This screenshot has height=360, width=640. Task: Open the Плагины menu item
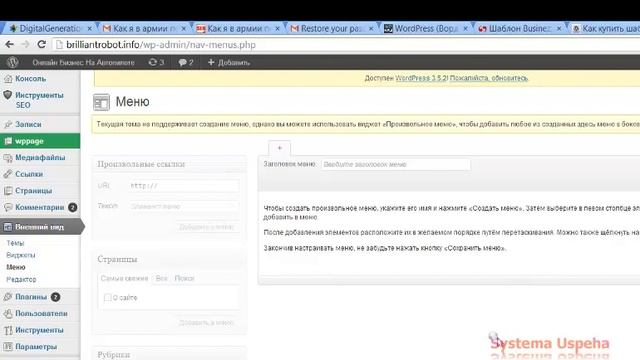tap(31, 297)
